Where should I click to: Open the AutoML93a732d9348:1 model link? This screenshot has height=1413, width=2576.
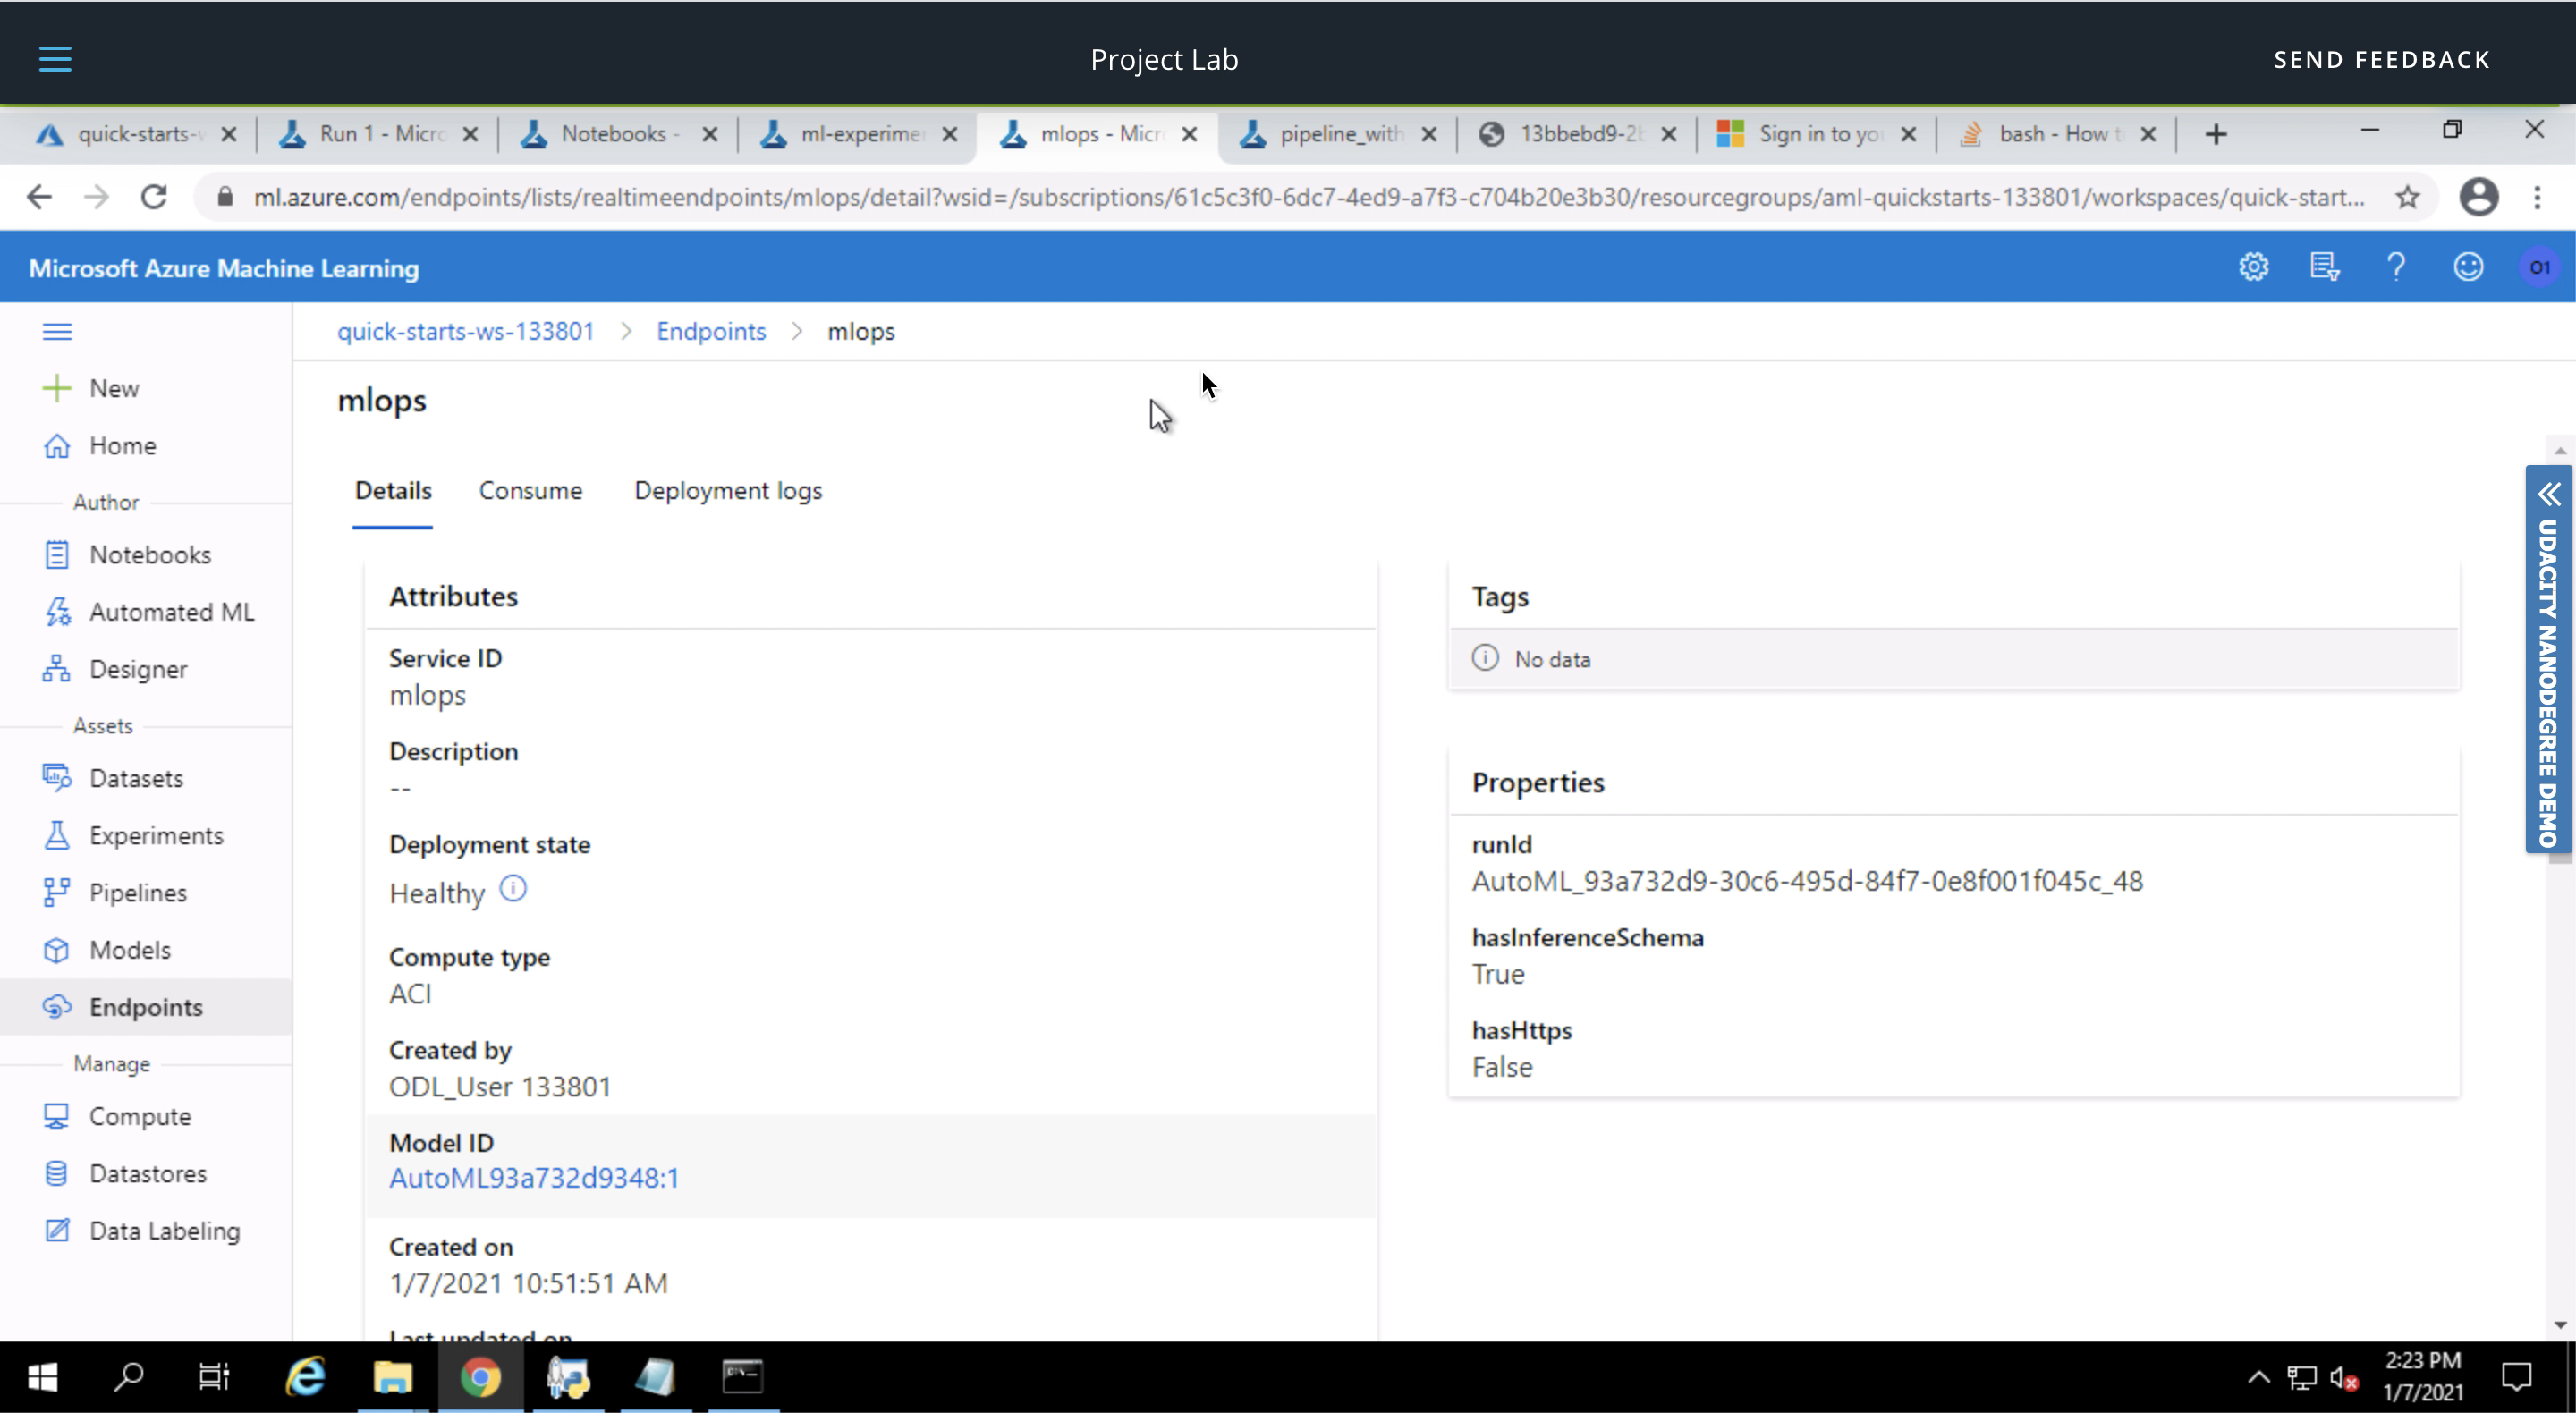[534, 1178]
